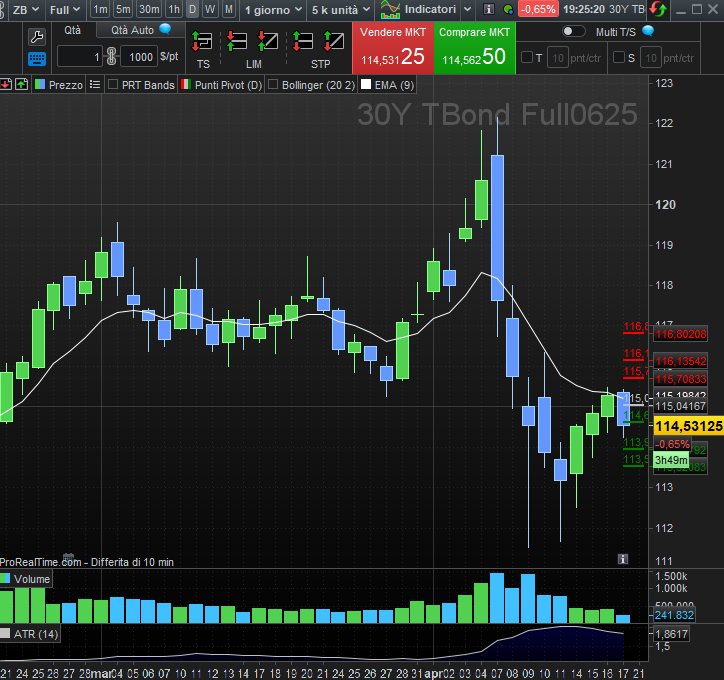Toggle the Multi T/S switch
The height and width of the screenshot is (680, 724).
574,31
